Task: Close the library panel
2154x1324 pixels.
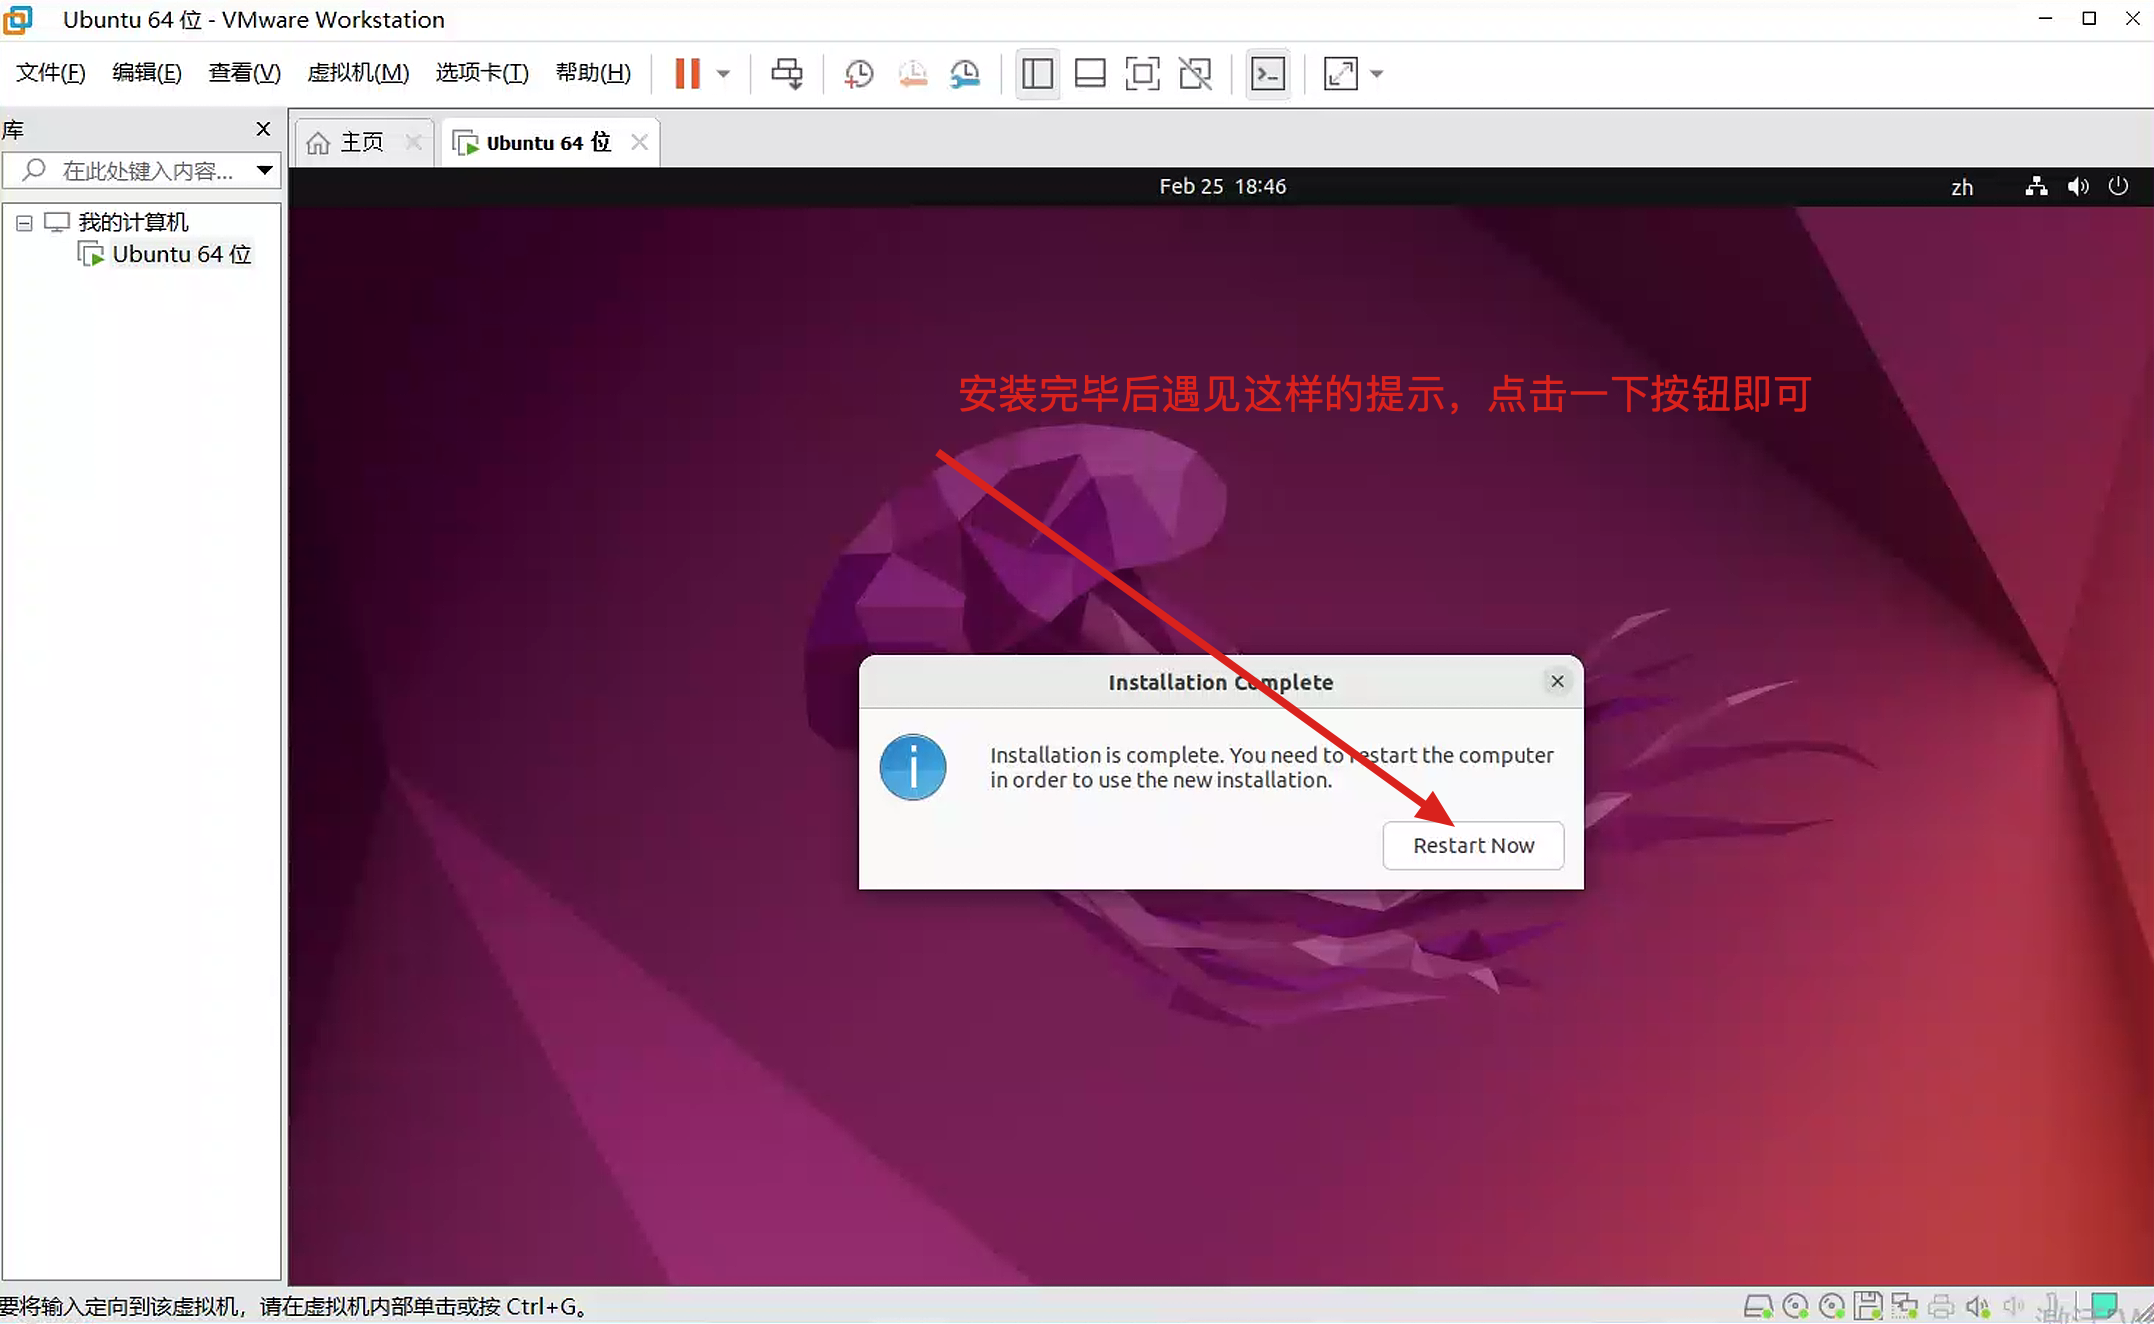Action: [x=263, y=129]
